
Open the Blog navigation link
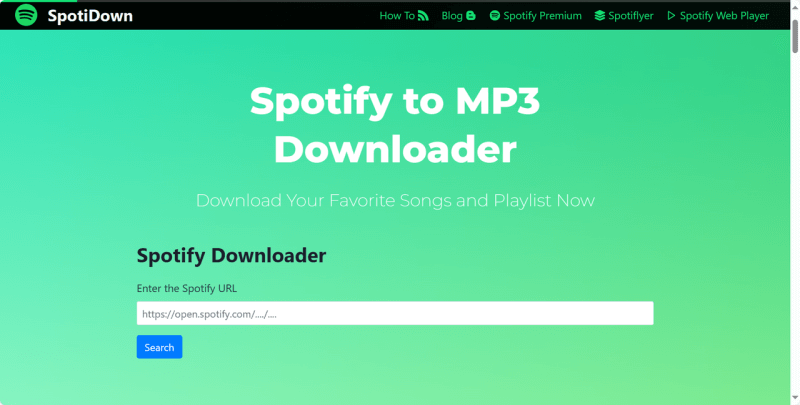tap(458, 16)
